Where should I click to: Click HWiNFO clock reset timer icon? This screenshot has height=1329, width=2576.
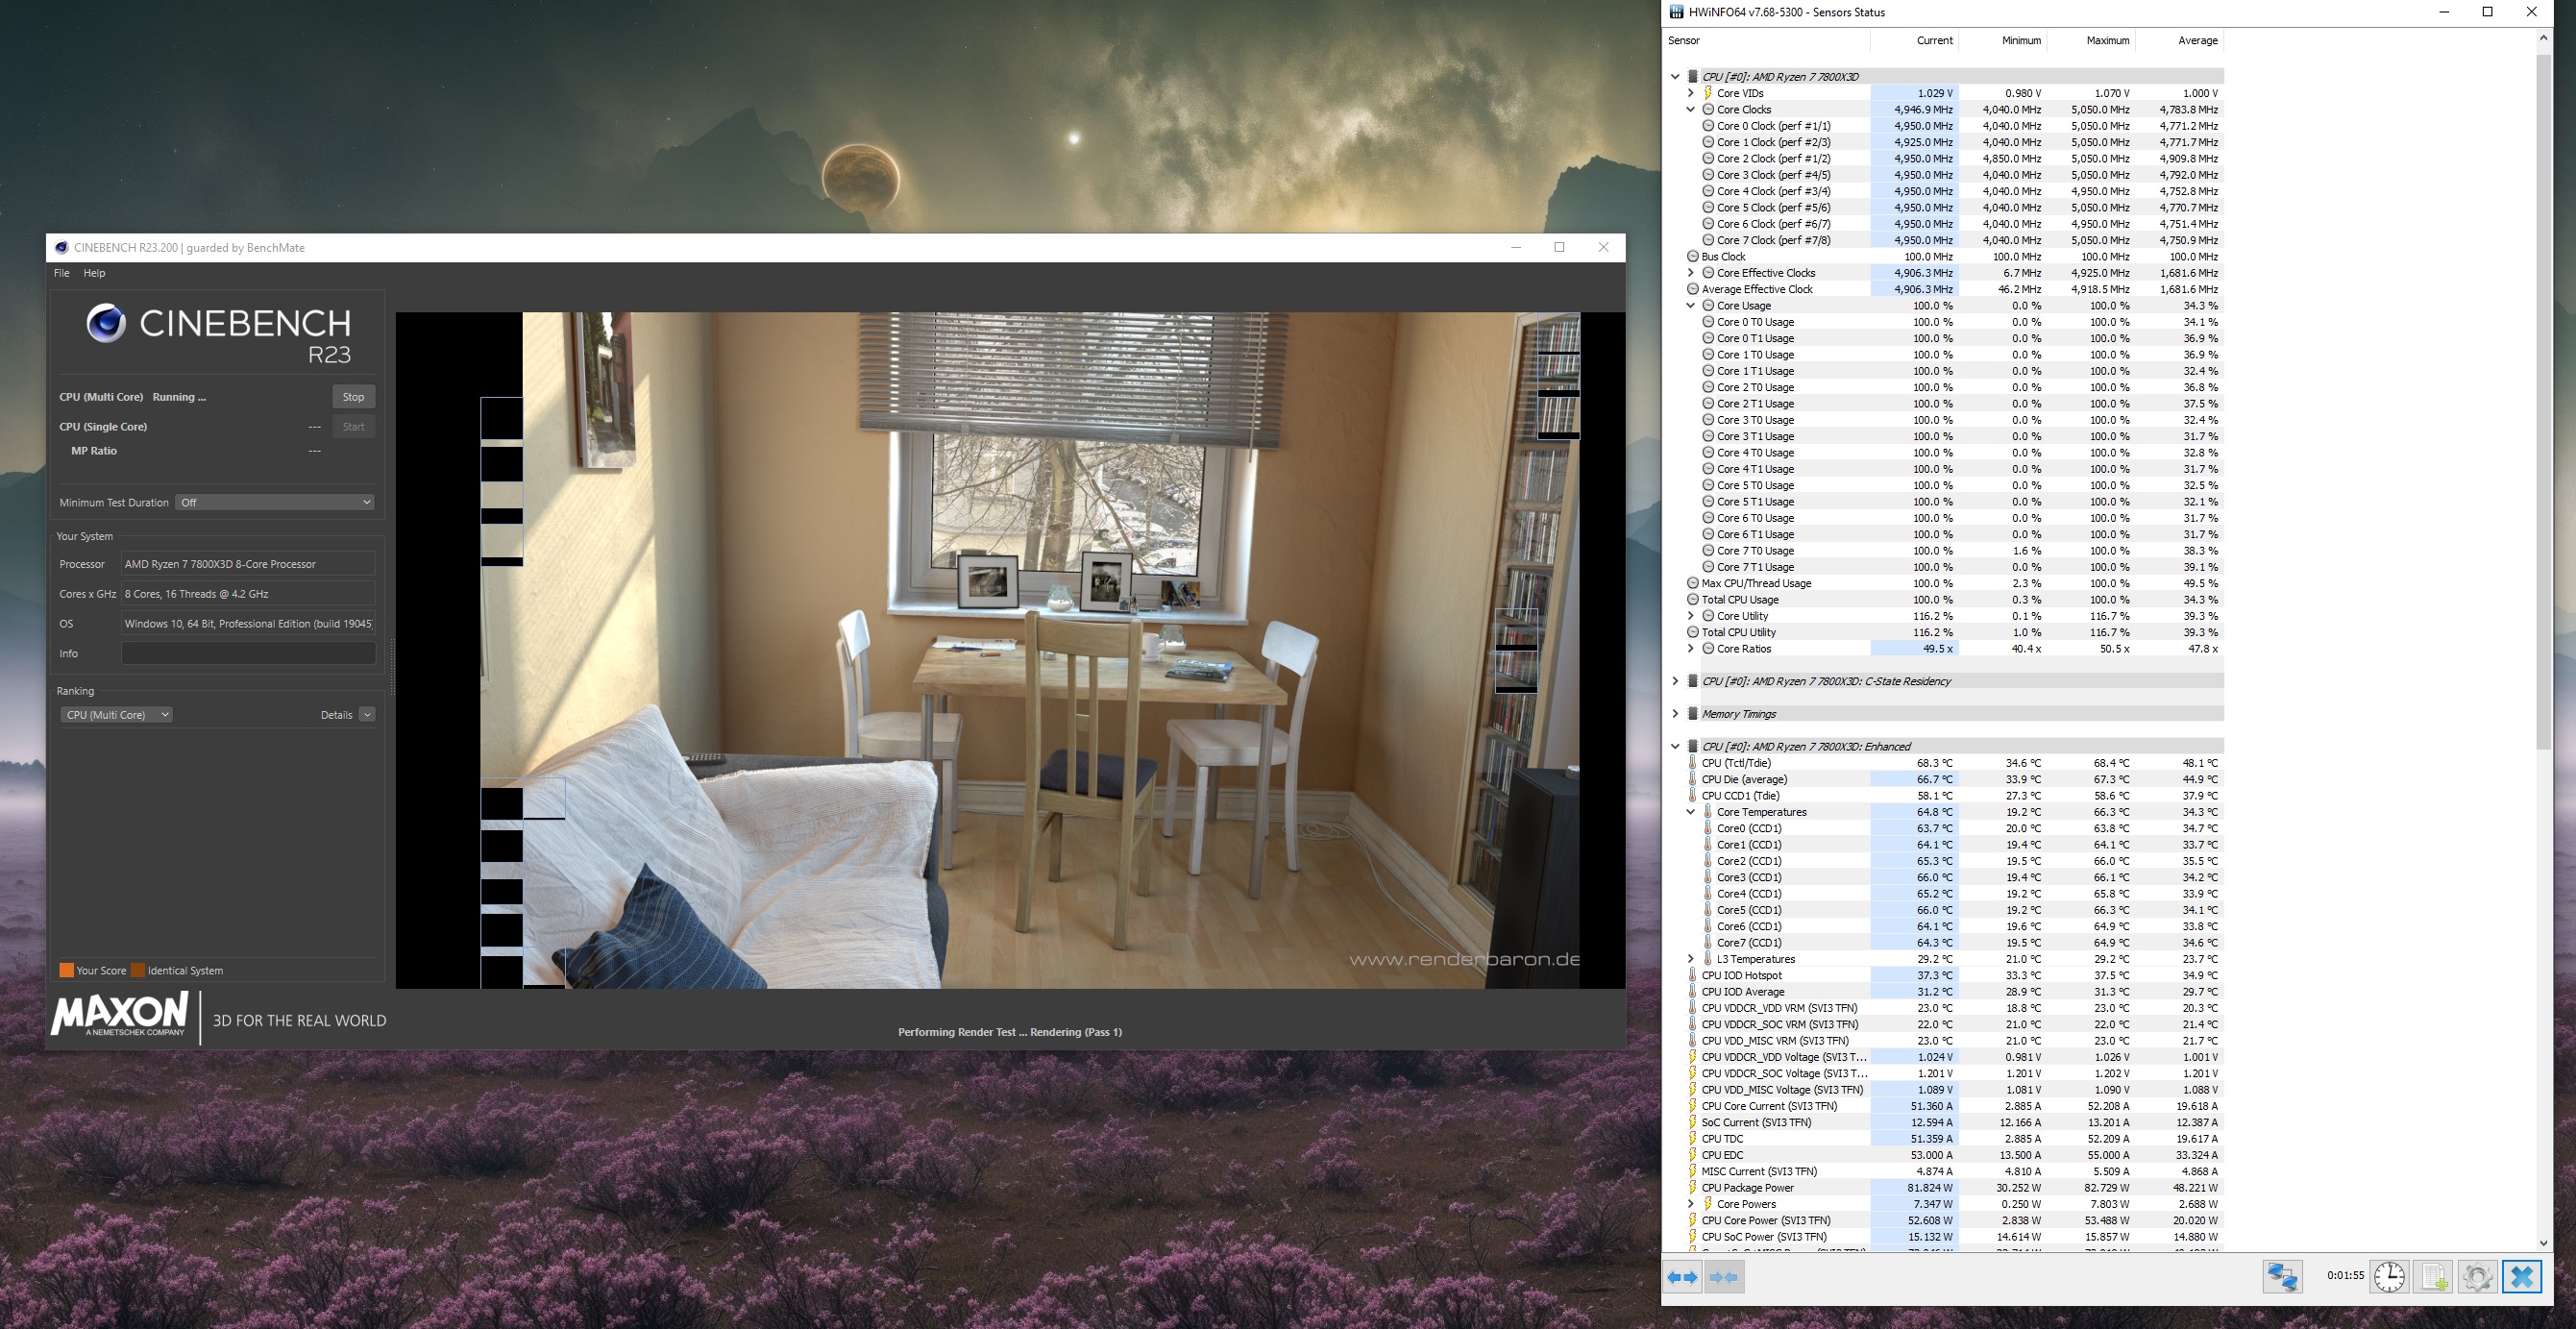point(2389,1277)
